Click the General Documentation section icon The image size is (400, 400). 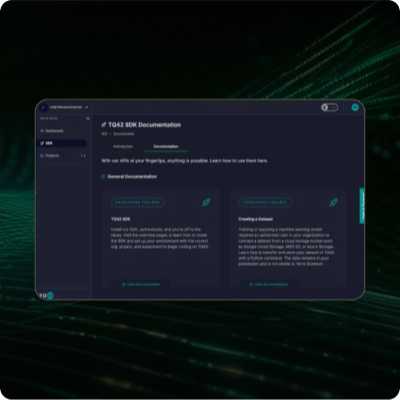103,176
